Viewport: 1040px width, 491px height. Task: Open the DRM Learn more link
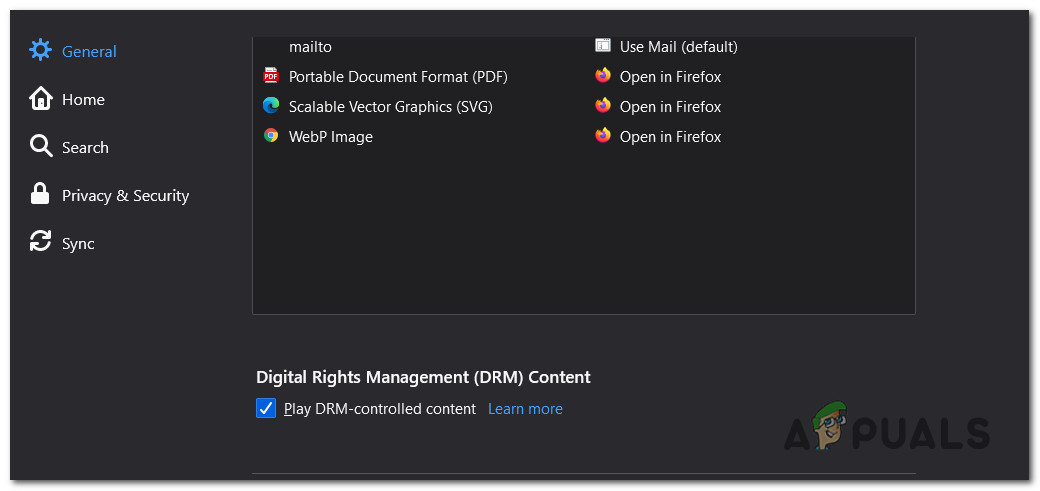click(525, 408)
